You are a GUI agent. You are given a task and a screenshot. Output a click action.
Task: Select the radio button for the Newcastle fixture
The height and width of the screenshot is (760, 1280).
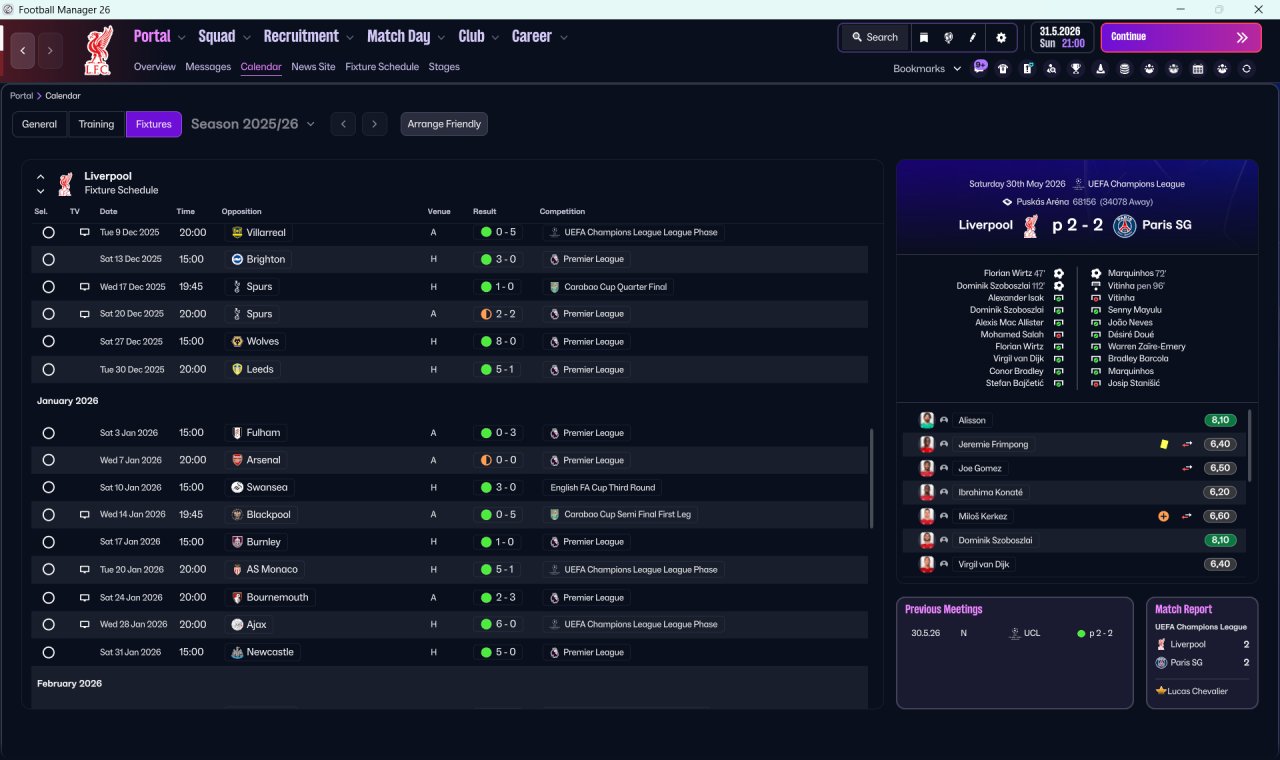click(48, 652)
